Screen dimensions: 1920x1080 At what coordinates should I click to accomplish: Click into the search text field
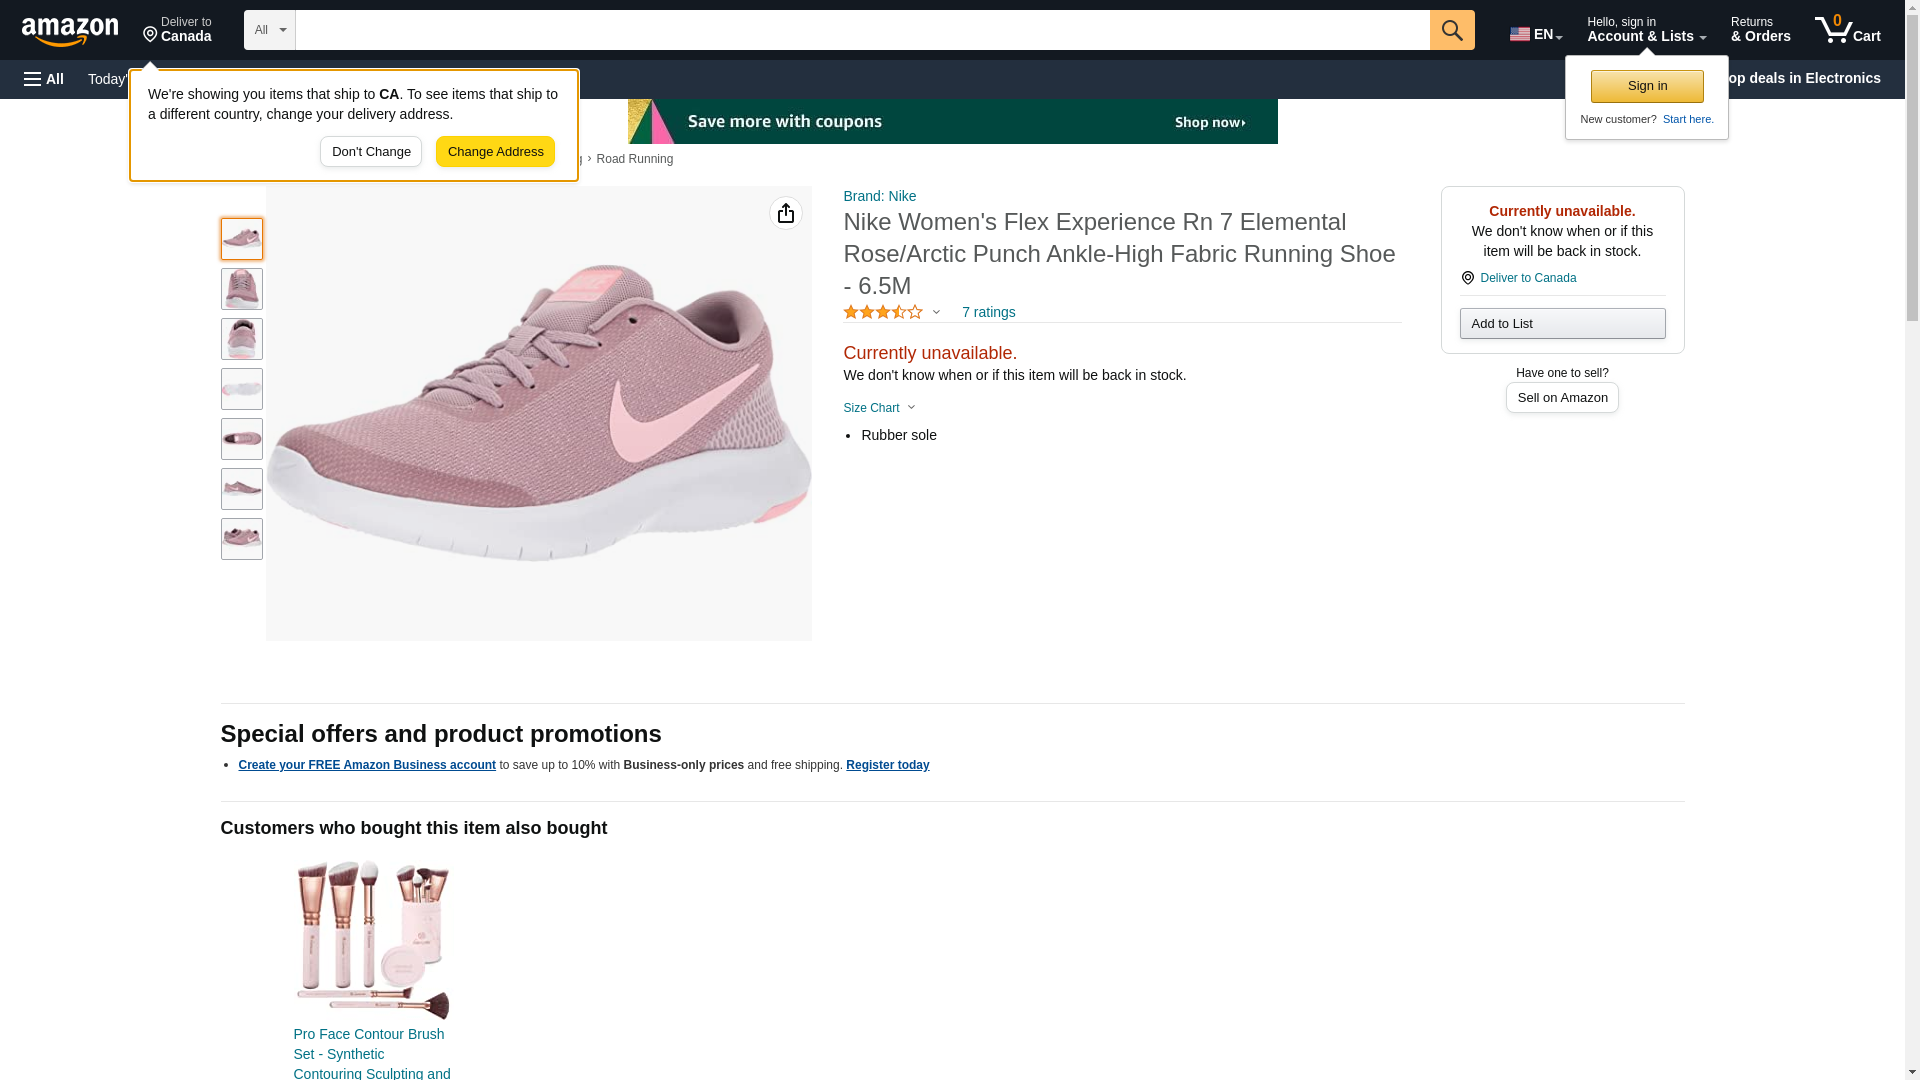862,30
